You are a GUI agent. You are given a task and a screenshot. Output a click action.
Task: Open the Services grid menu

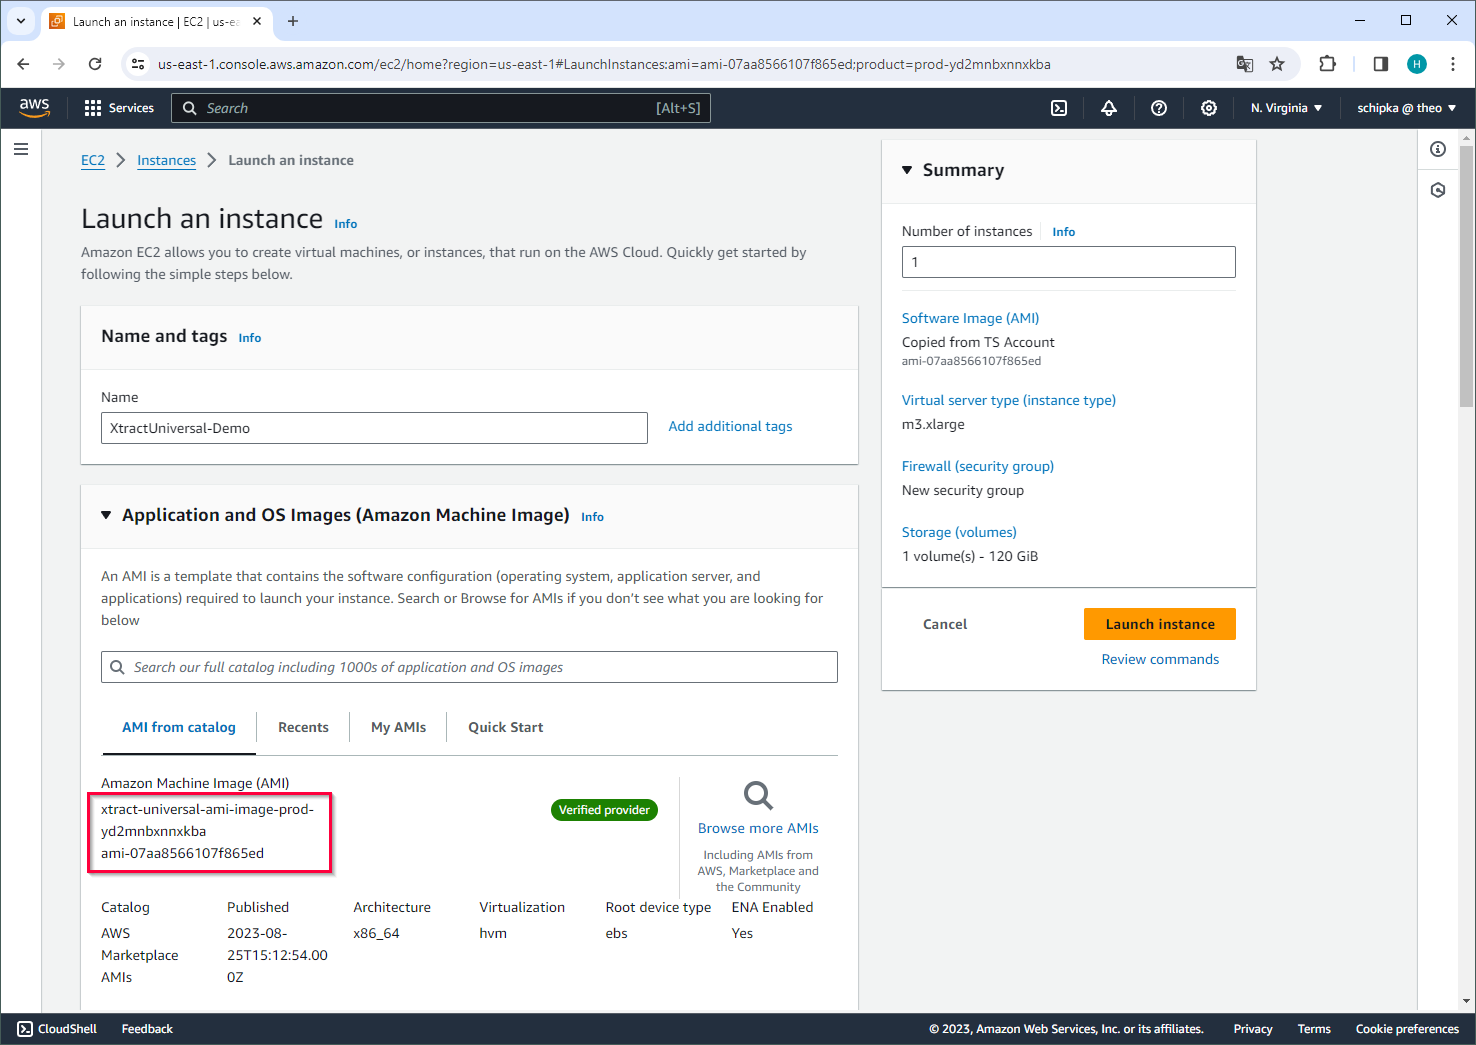(119, 108)
